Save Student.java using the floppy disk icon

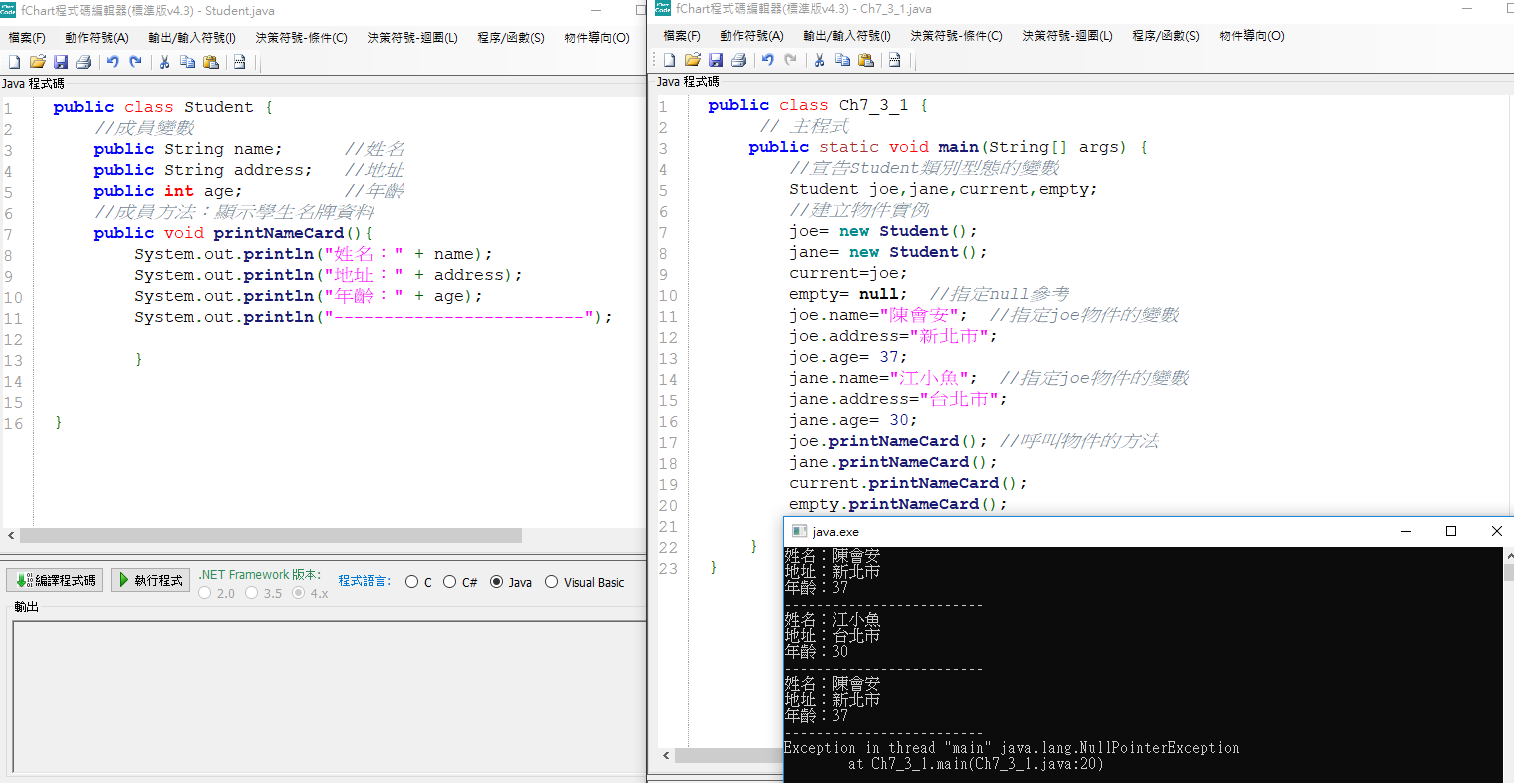(x=61, y=62)
